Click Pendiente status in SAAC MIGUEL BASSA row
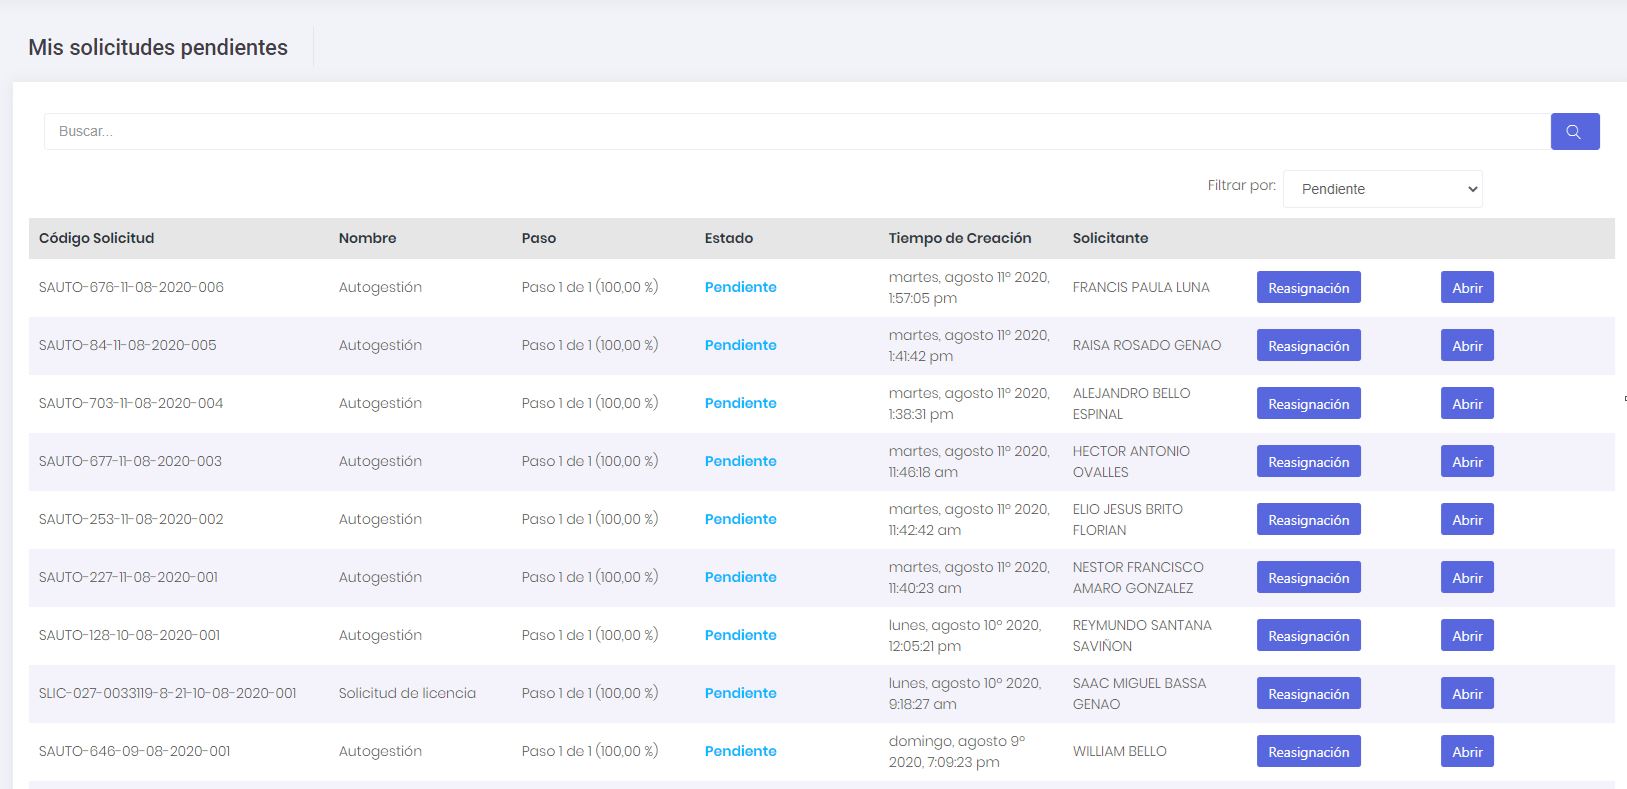1627x789 pixels. [x=740, y=694]
